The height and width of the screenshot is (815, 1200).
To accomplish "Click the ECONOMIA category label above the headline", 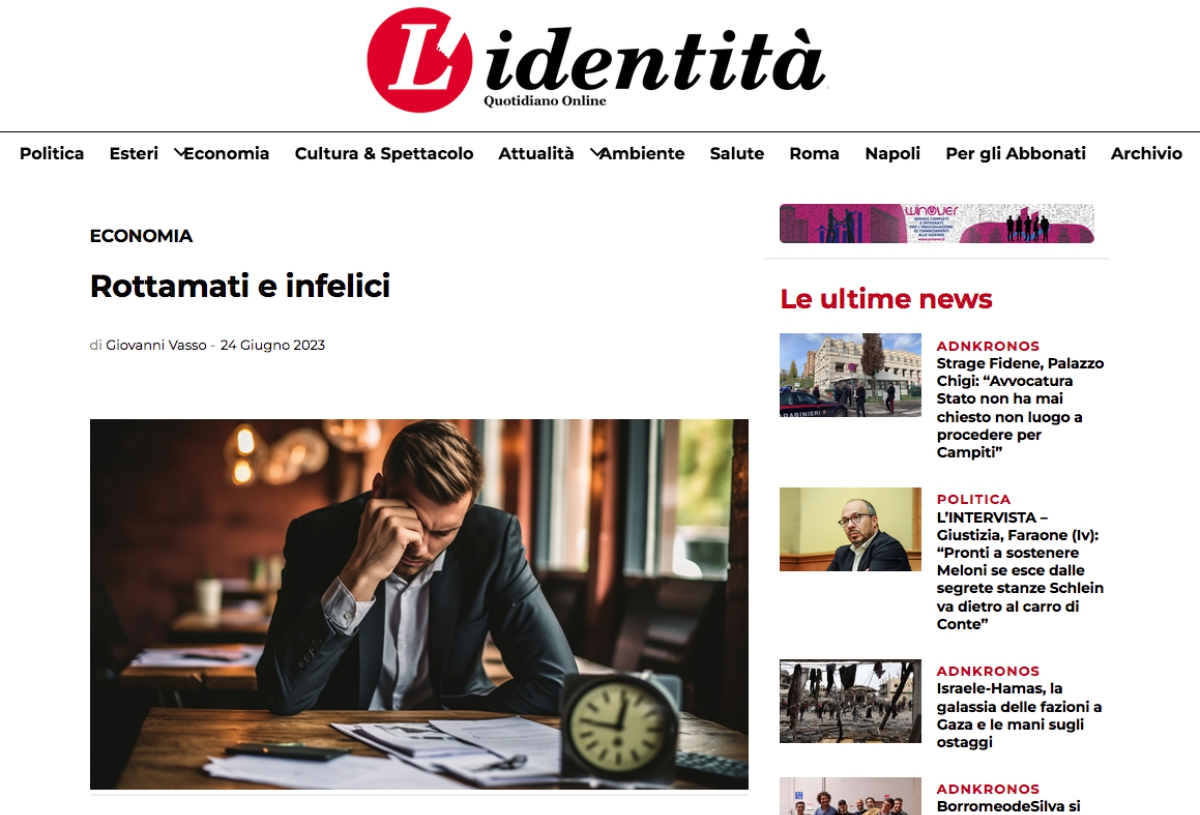I will click(141, 236).
